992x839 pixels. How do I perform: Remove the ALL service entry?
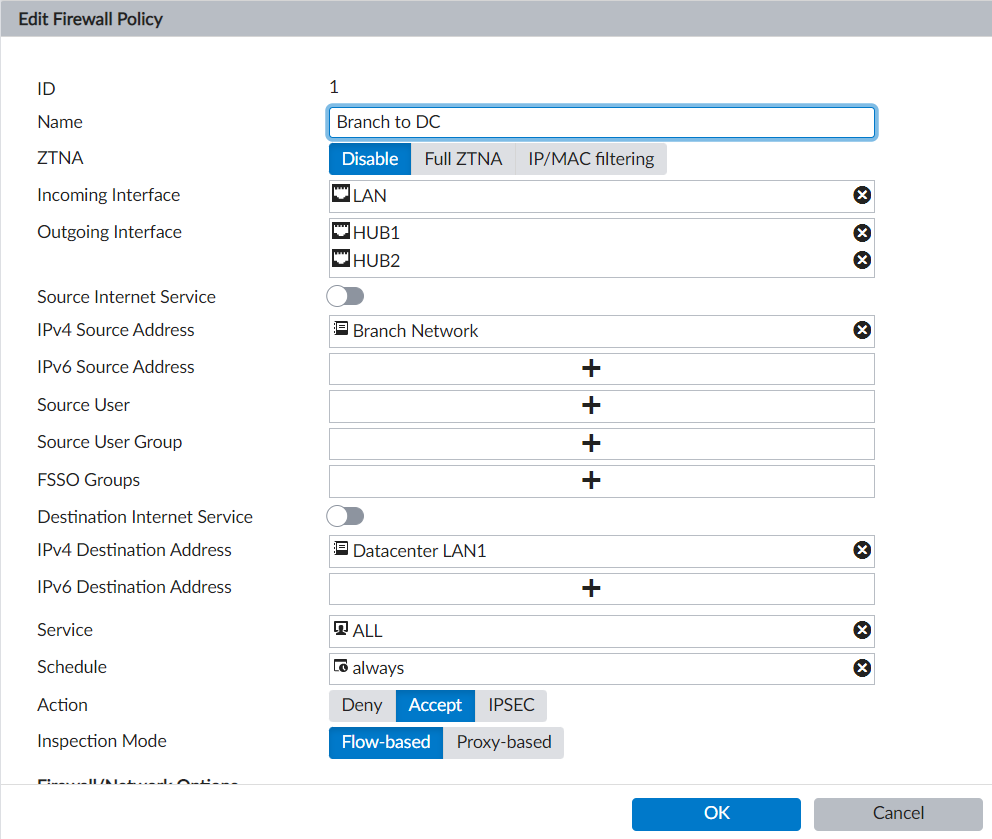861,631
